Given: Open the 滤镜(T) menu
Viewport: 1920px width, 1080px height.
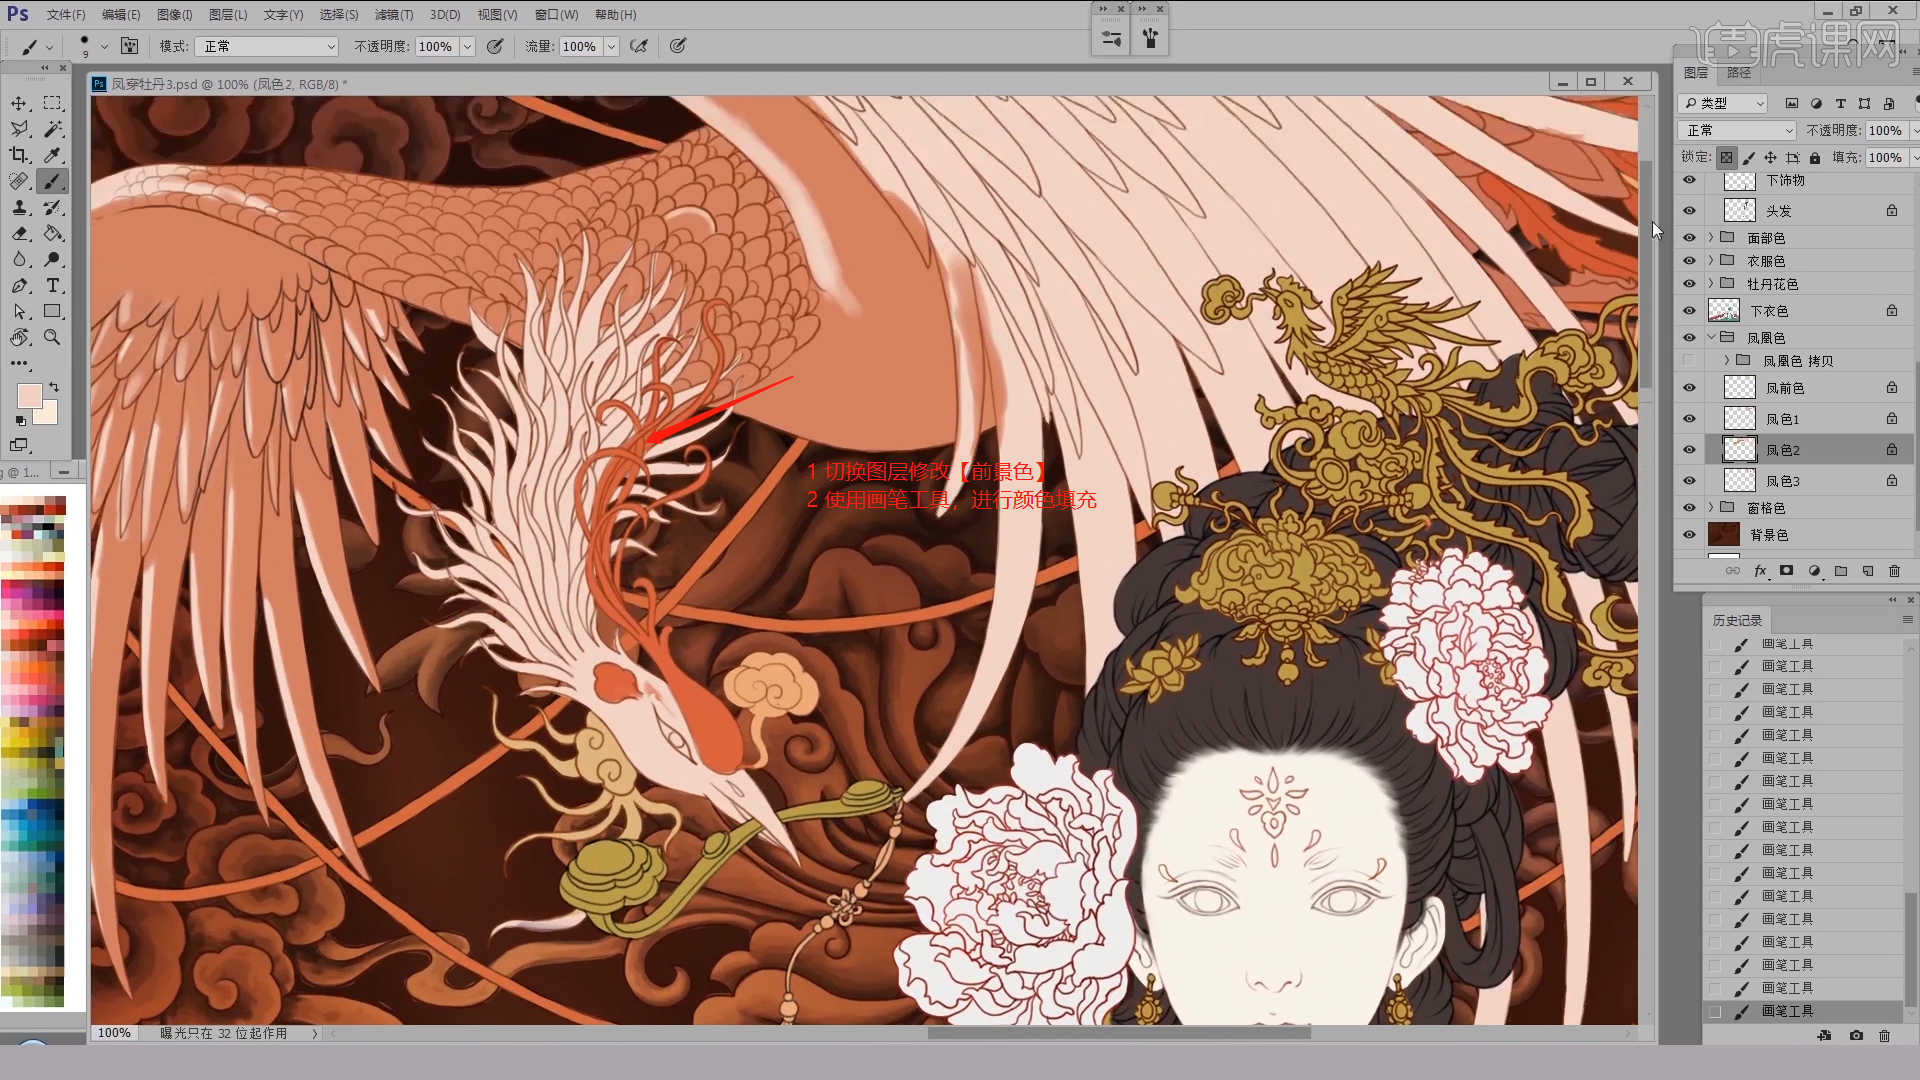Looking at the screenshot, I should pos(394,15).
